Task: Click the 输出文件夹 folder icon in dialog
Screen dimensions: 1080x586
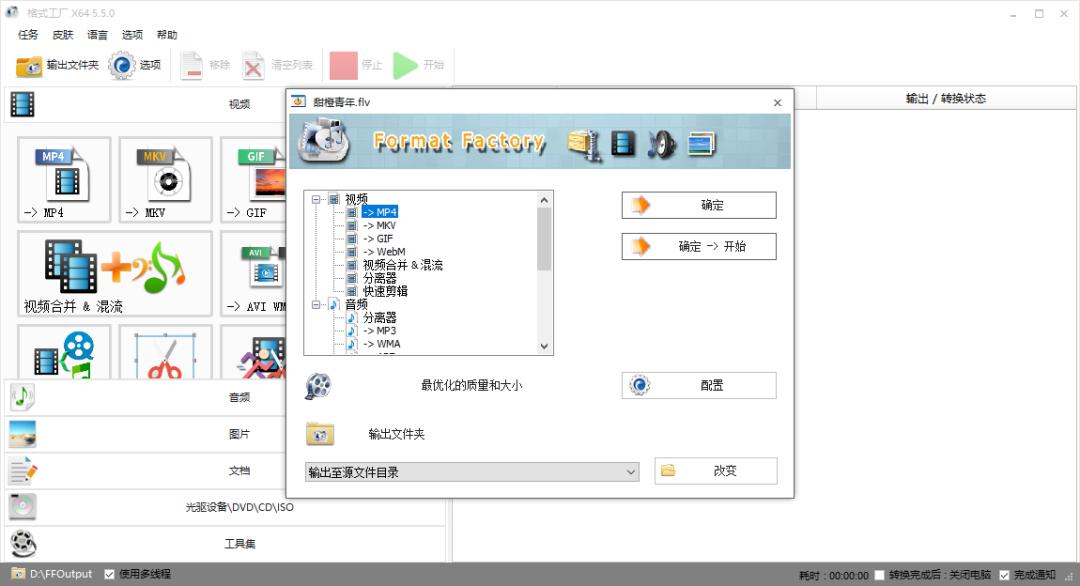Action: [320, 435]
